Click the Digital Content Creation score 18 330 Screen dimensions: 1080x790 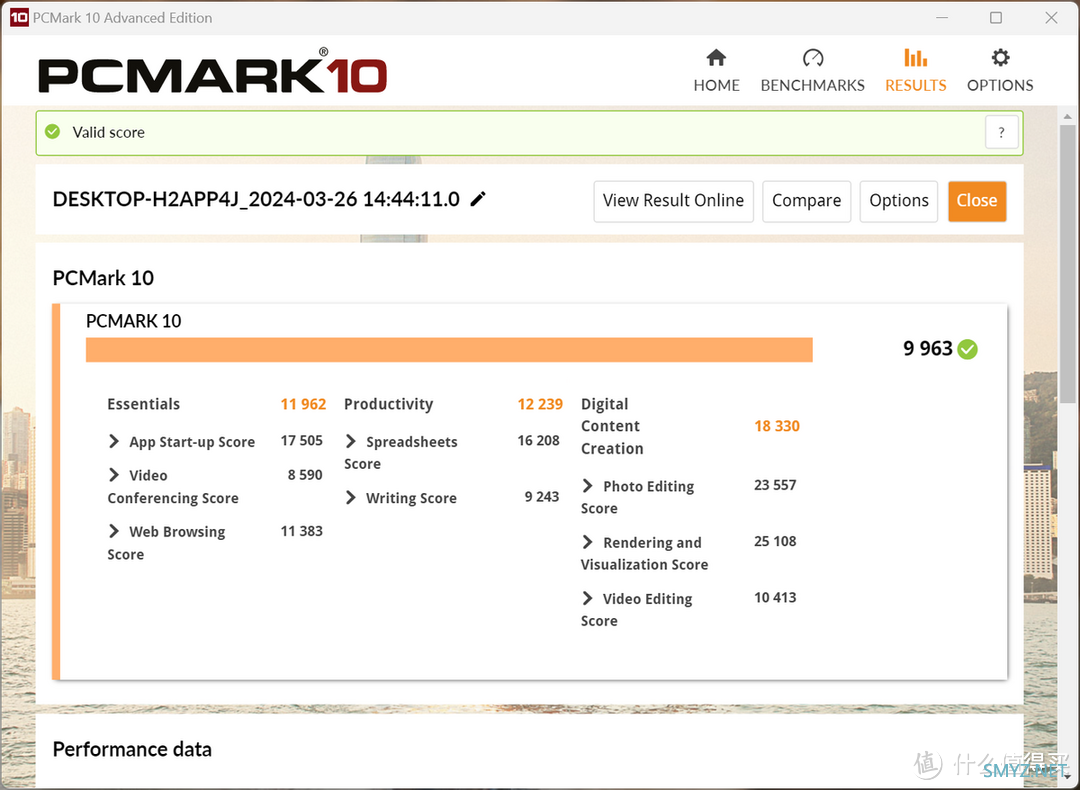pyautogui.click(x=777, y=426)
